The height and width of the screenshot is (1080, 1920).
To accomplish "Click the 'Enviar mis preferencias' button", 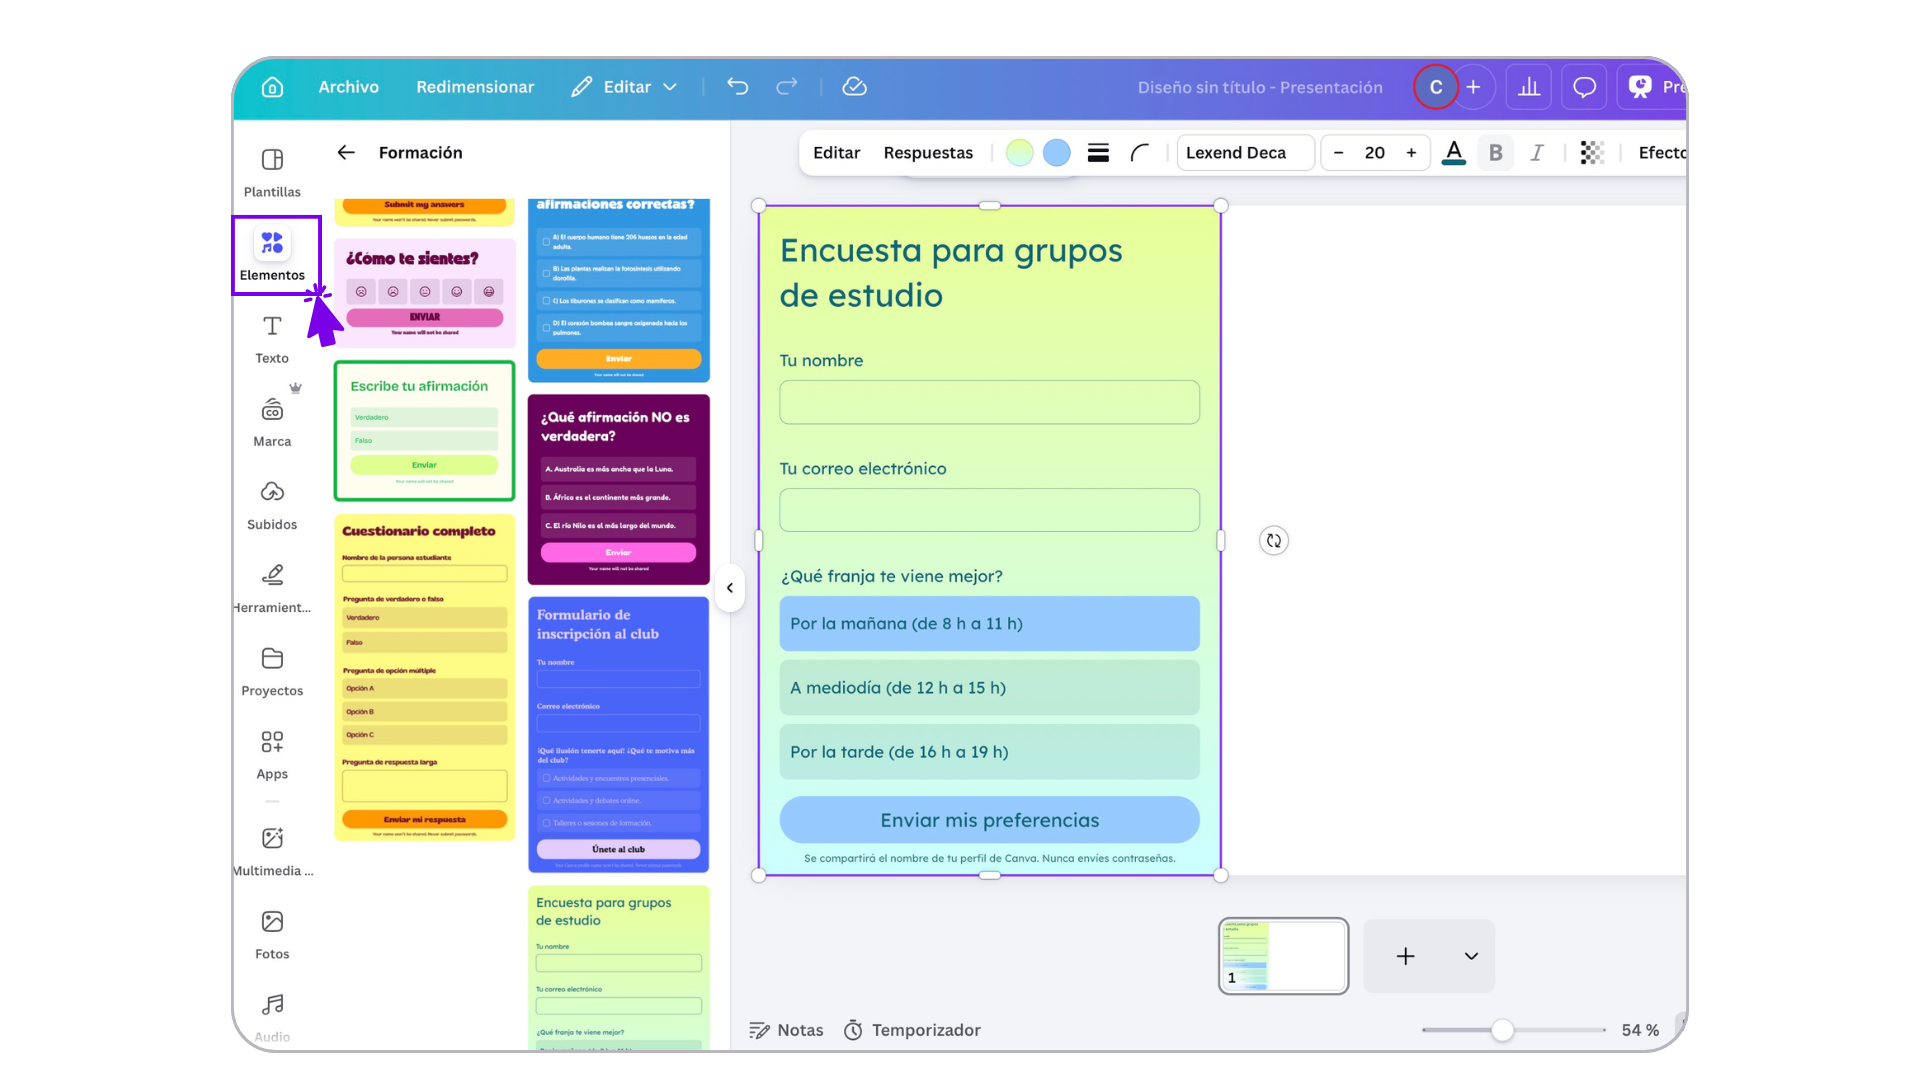I will tap(988, 820).
